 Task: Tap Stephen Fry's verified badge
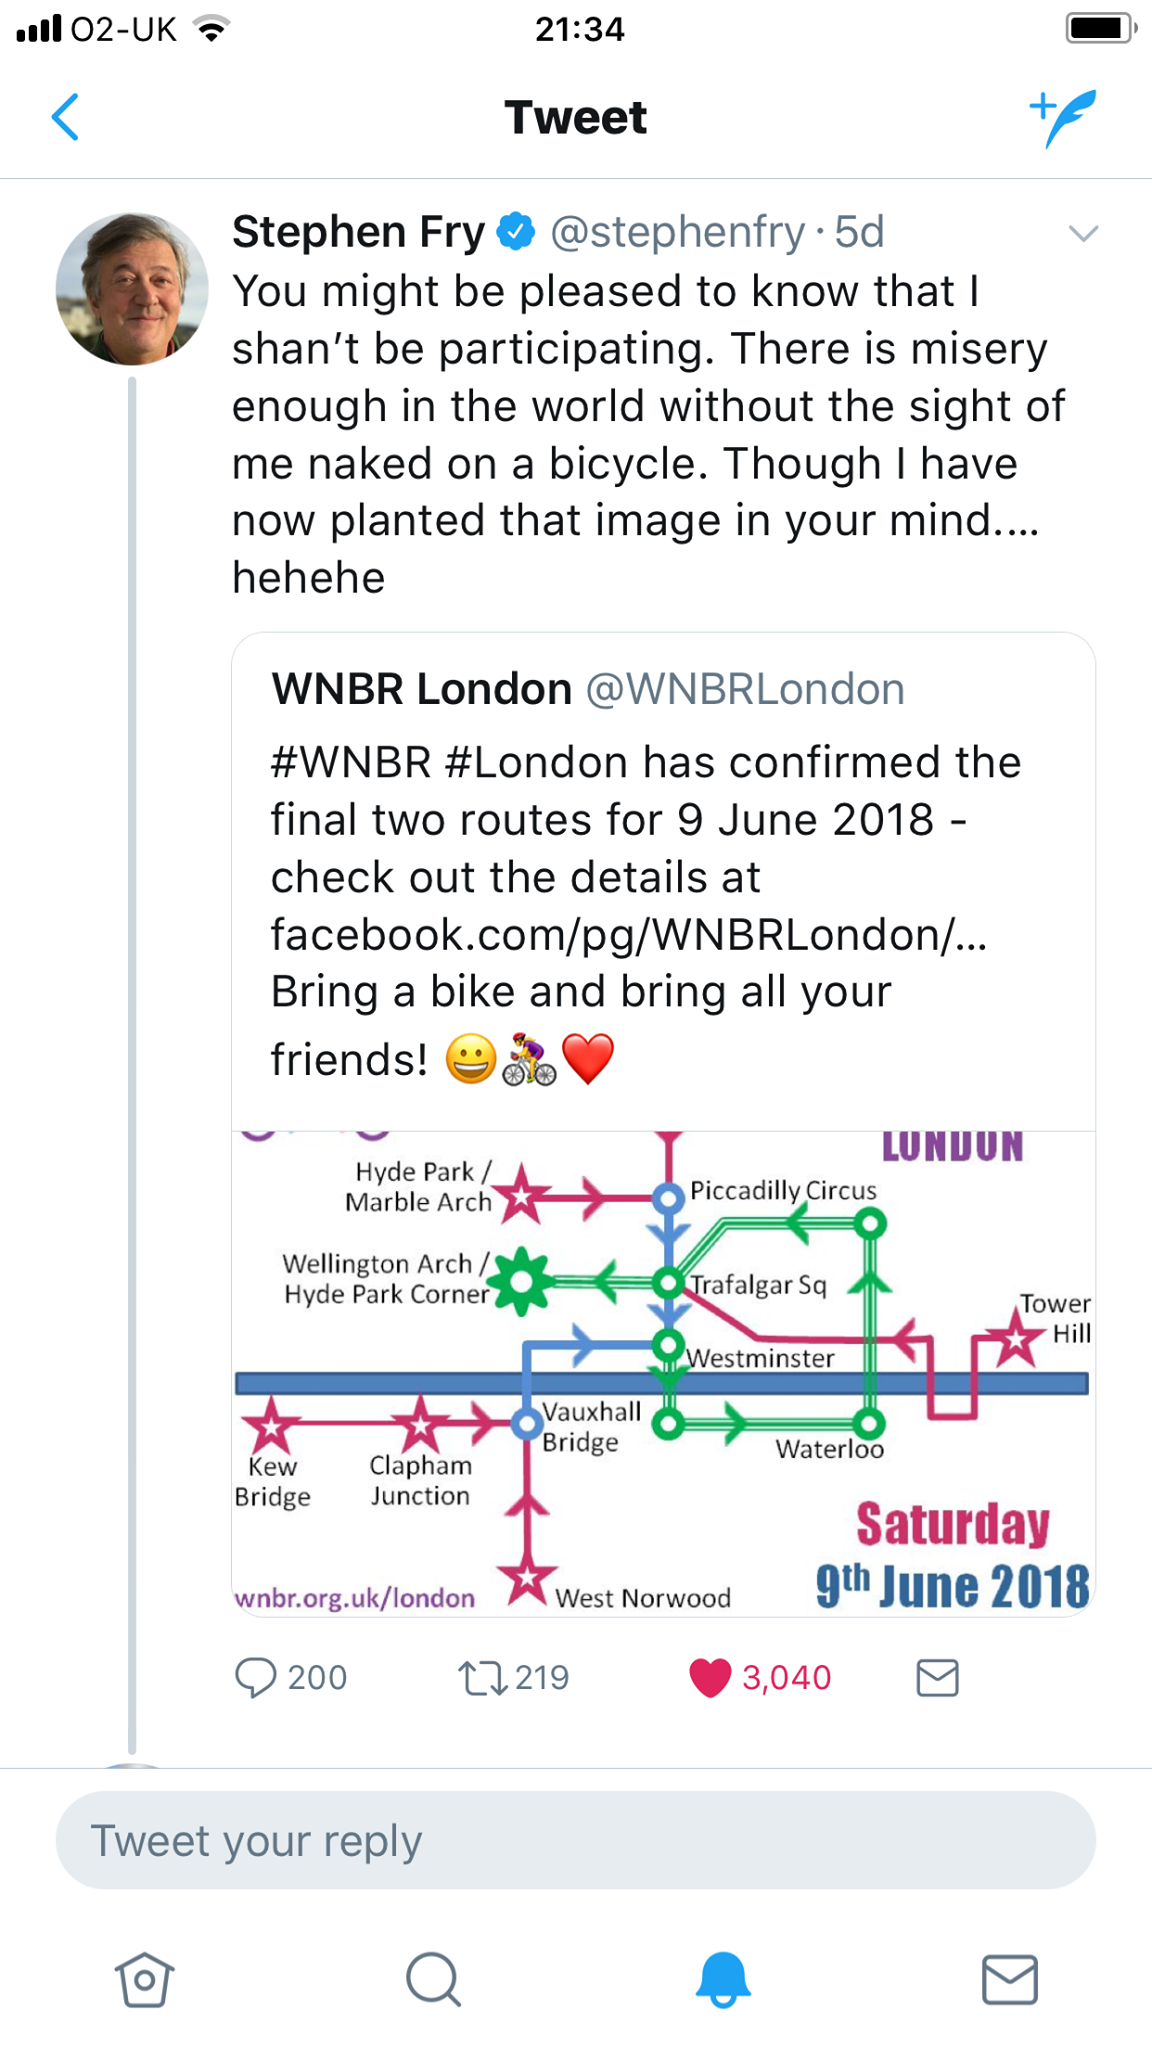[517, 232]
